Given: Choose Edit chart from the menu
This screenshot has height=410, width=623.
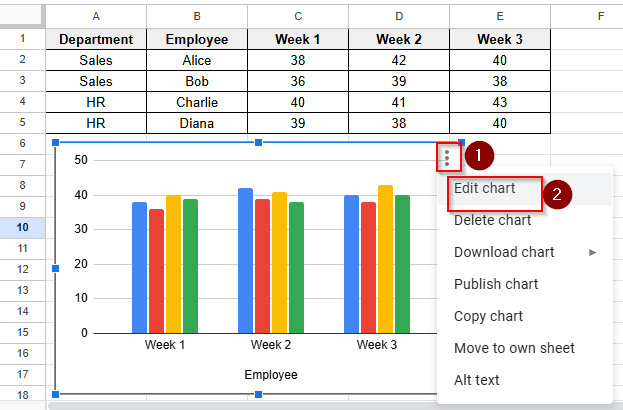Looking at the screenshot, I should point(525,188).
